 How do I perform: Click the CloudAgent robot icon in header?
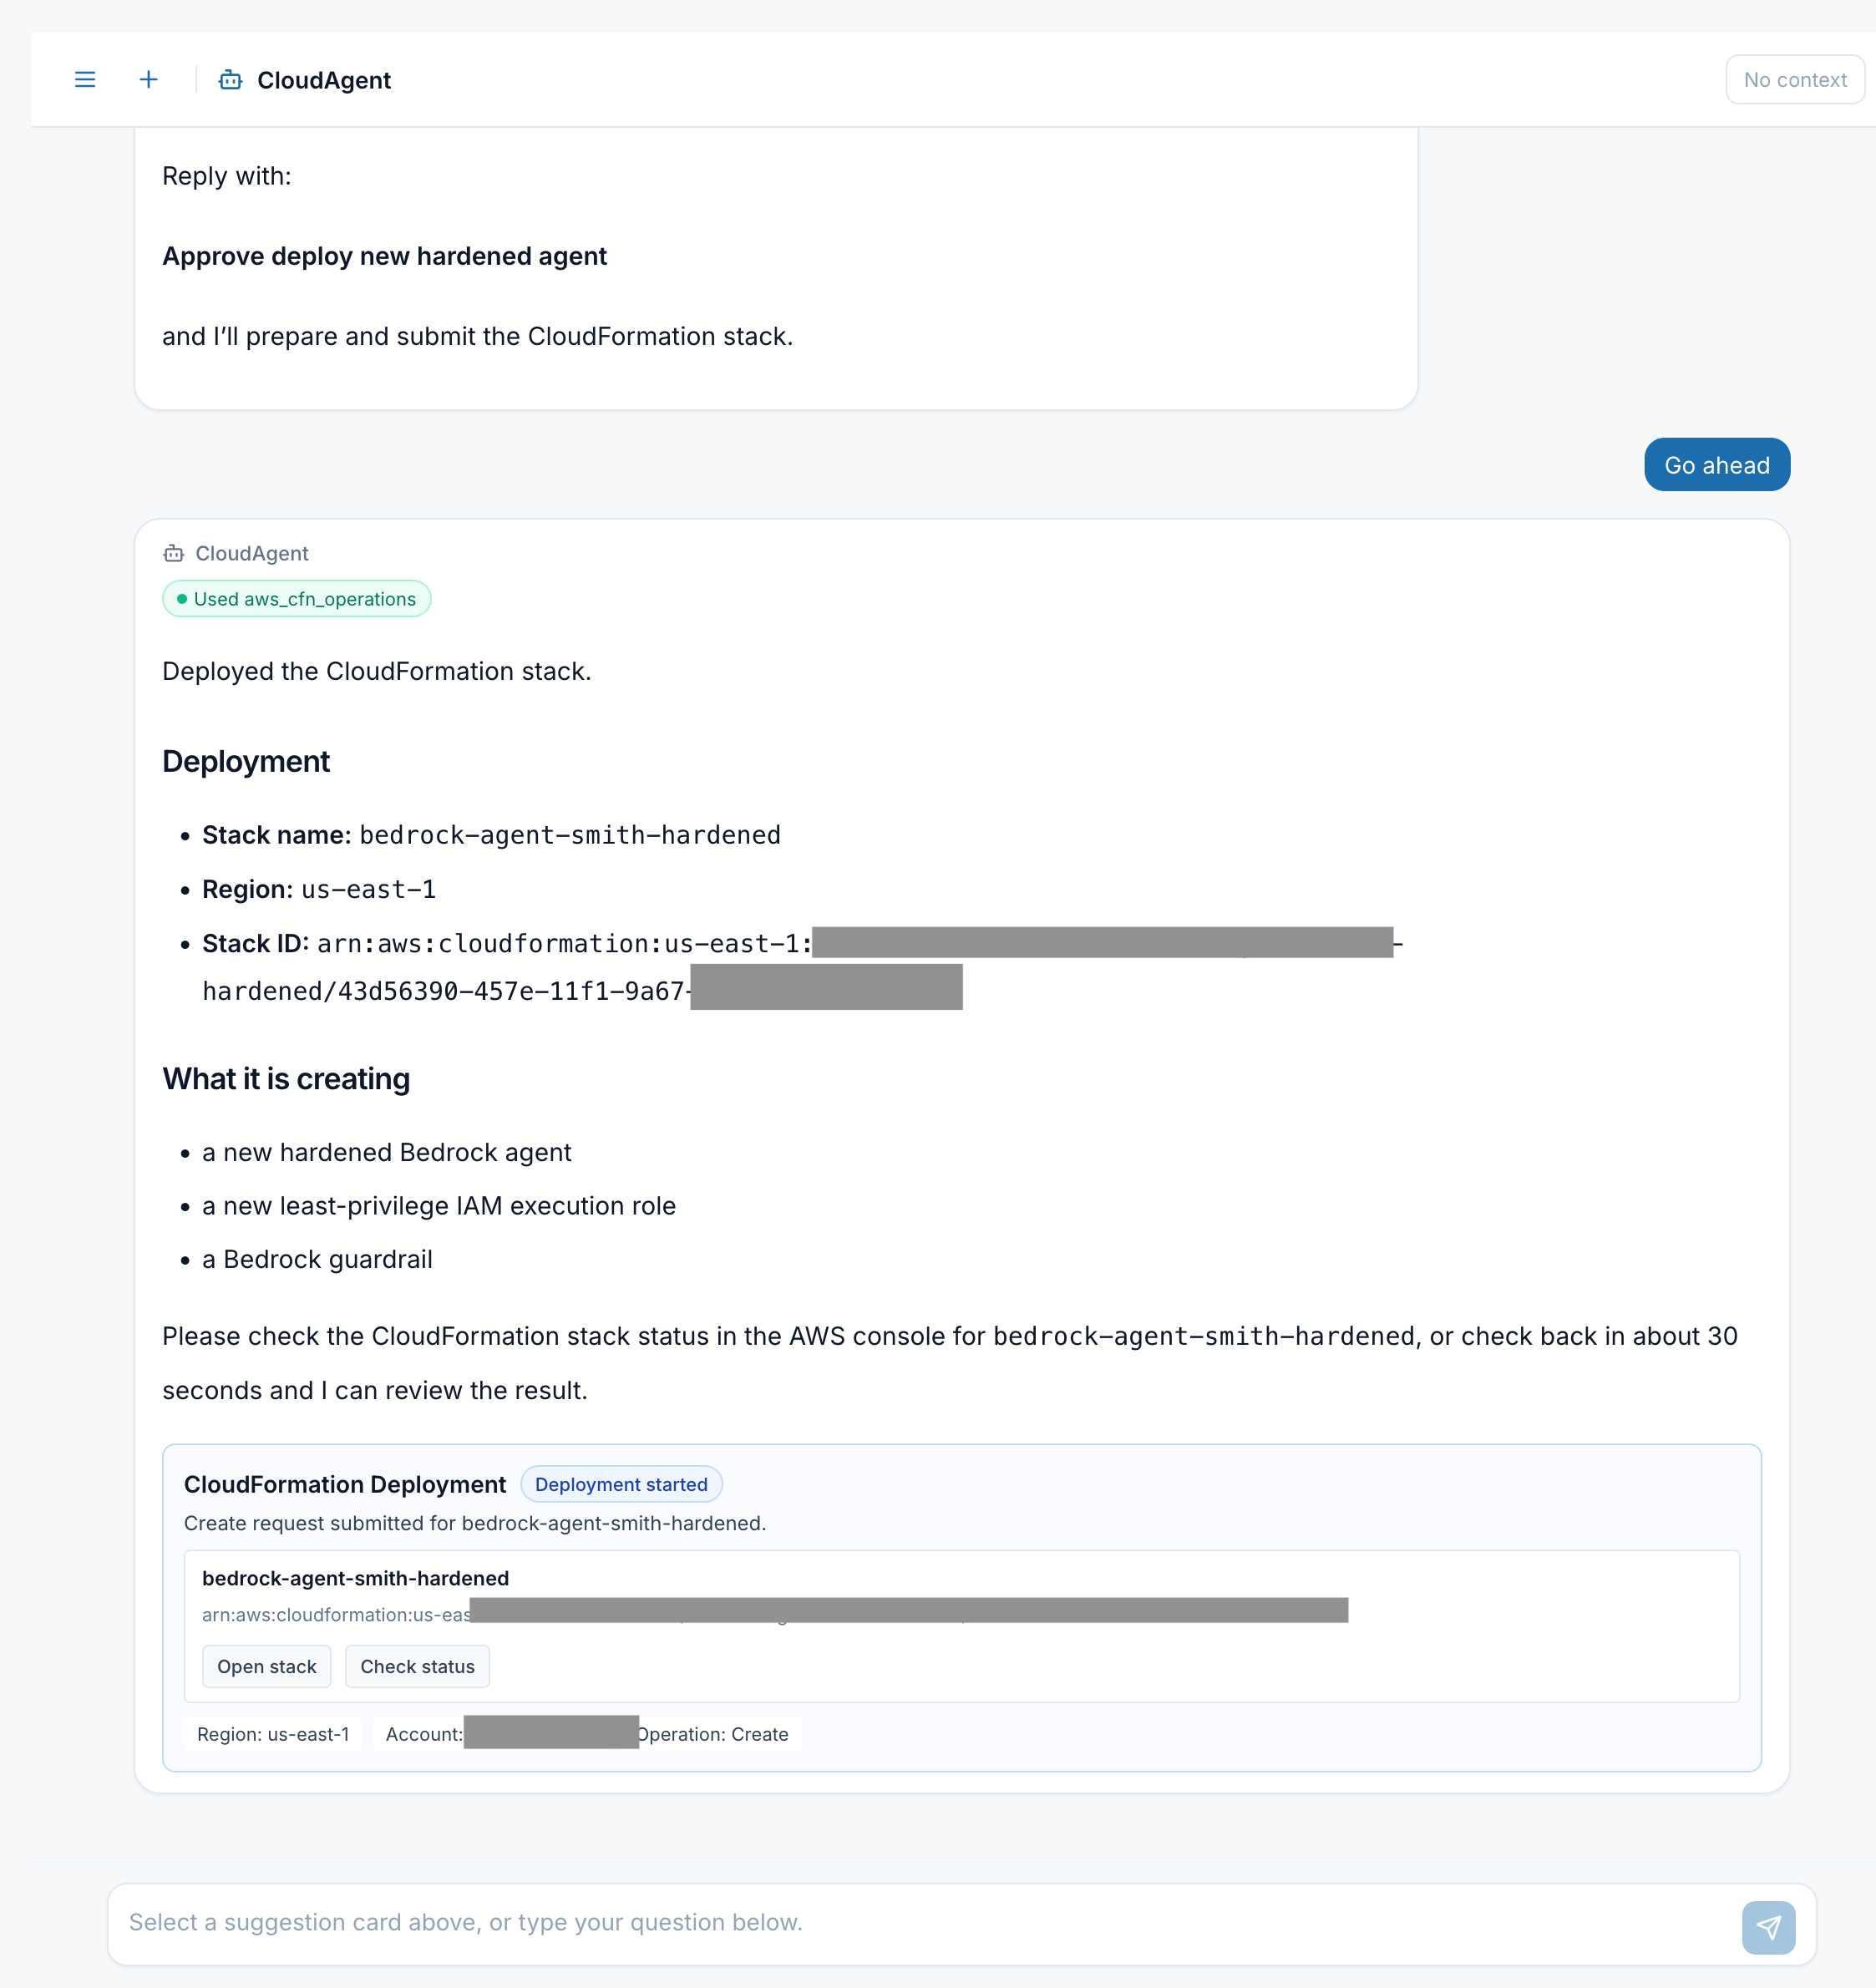pos(230,80)
